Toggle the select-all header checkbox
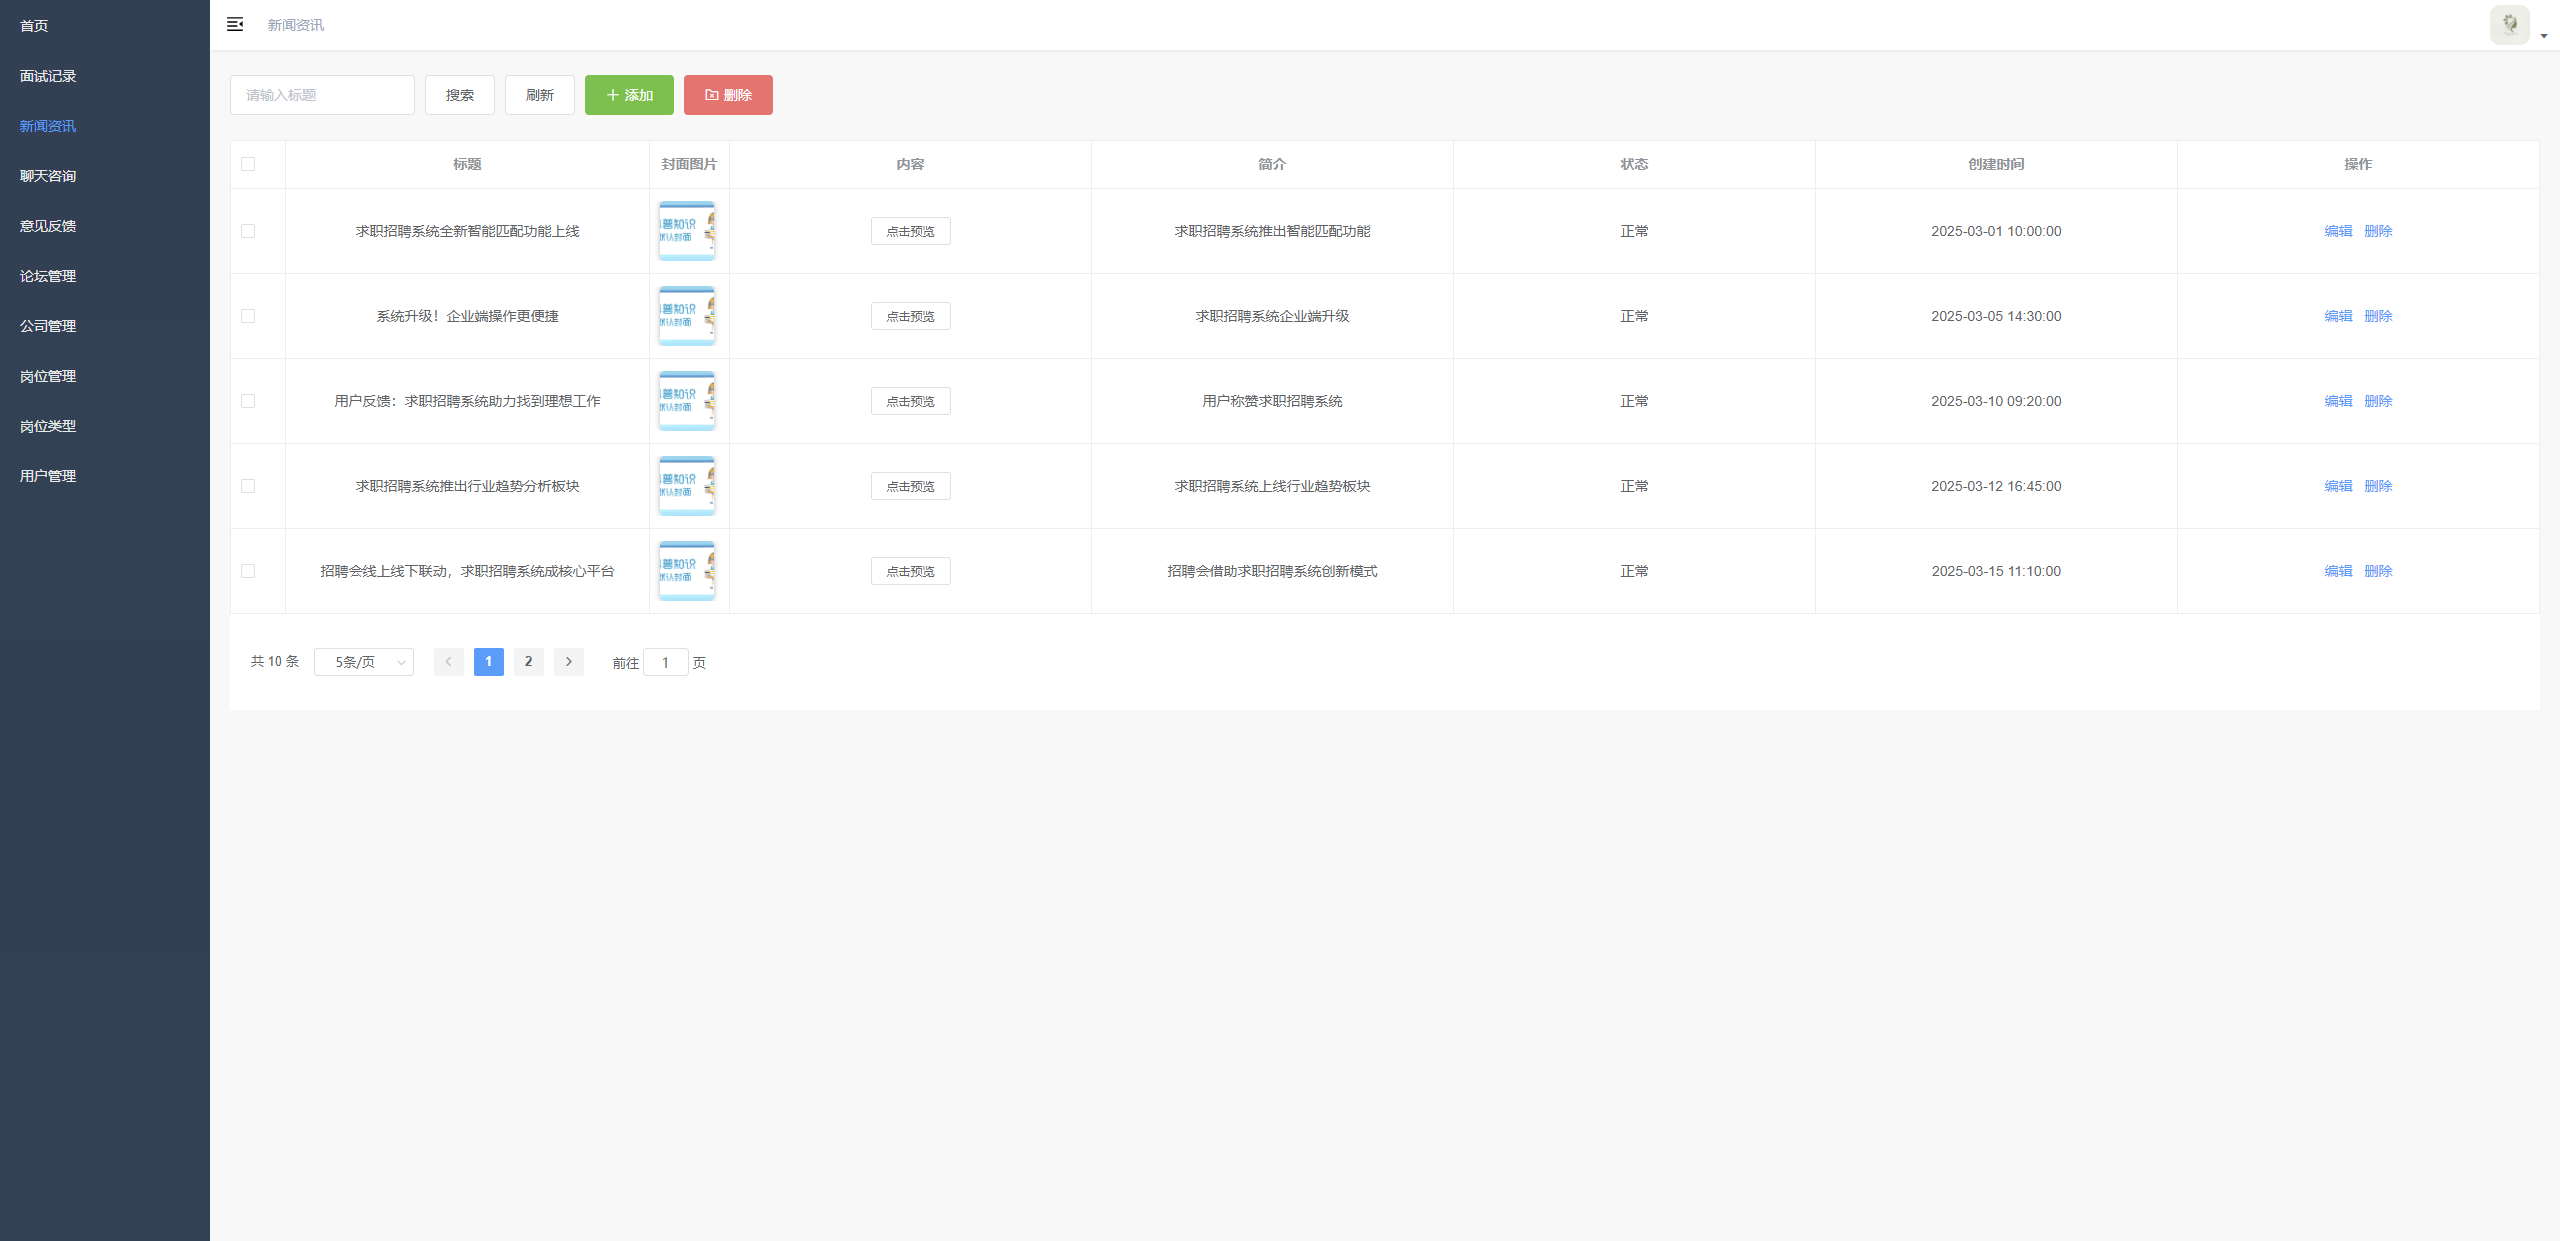Image resolution: width=2560 pixels, height=1241 pixels. (x=248, y=164)
